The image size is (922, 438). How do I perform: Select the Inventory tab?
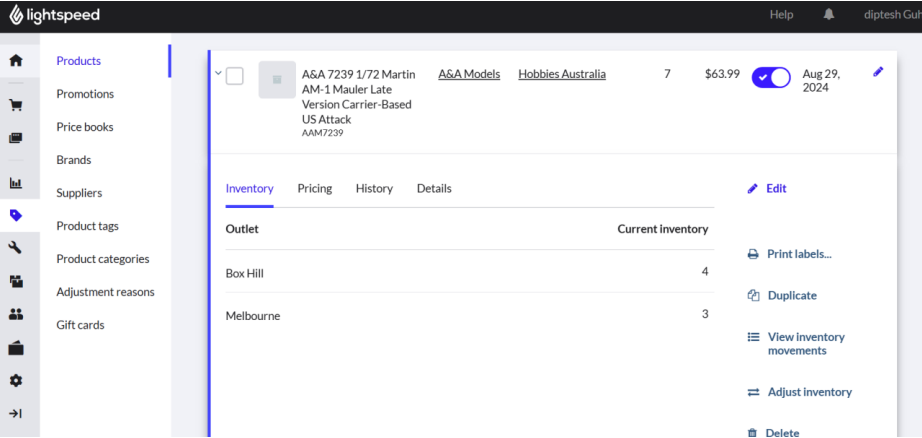pos(249,189)
